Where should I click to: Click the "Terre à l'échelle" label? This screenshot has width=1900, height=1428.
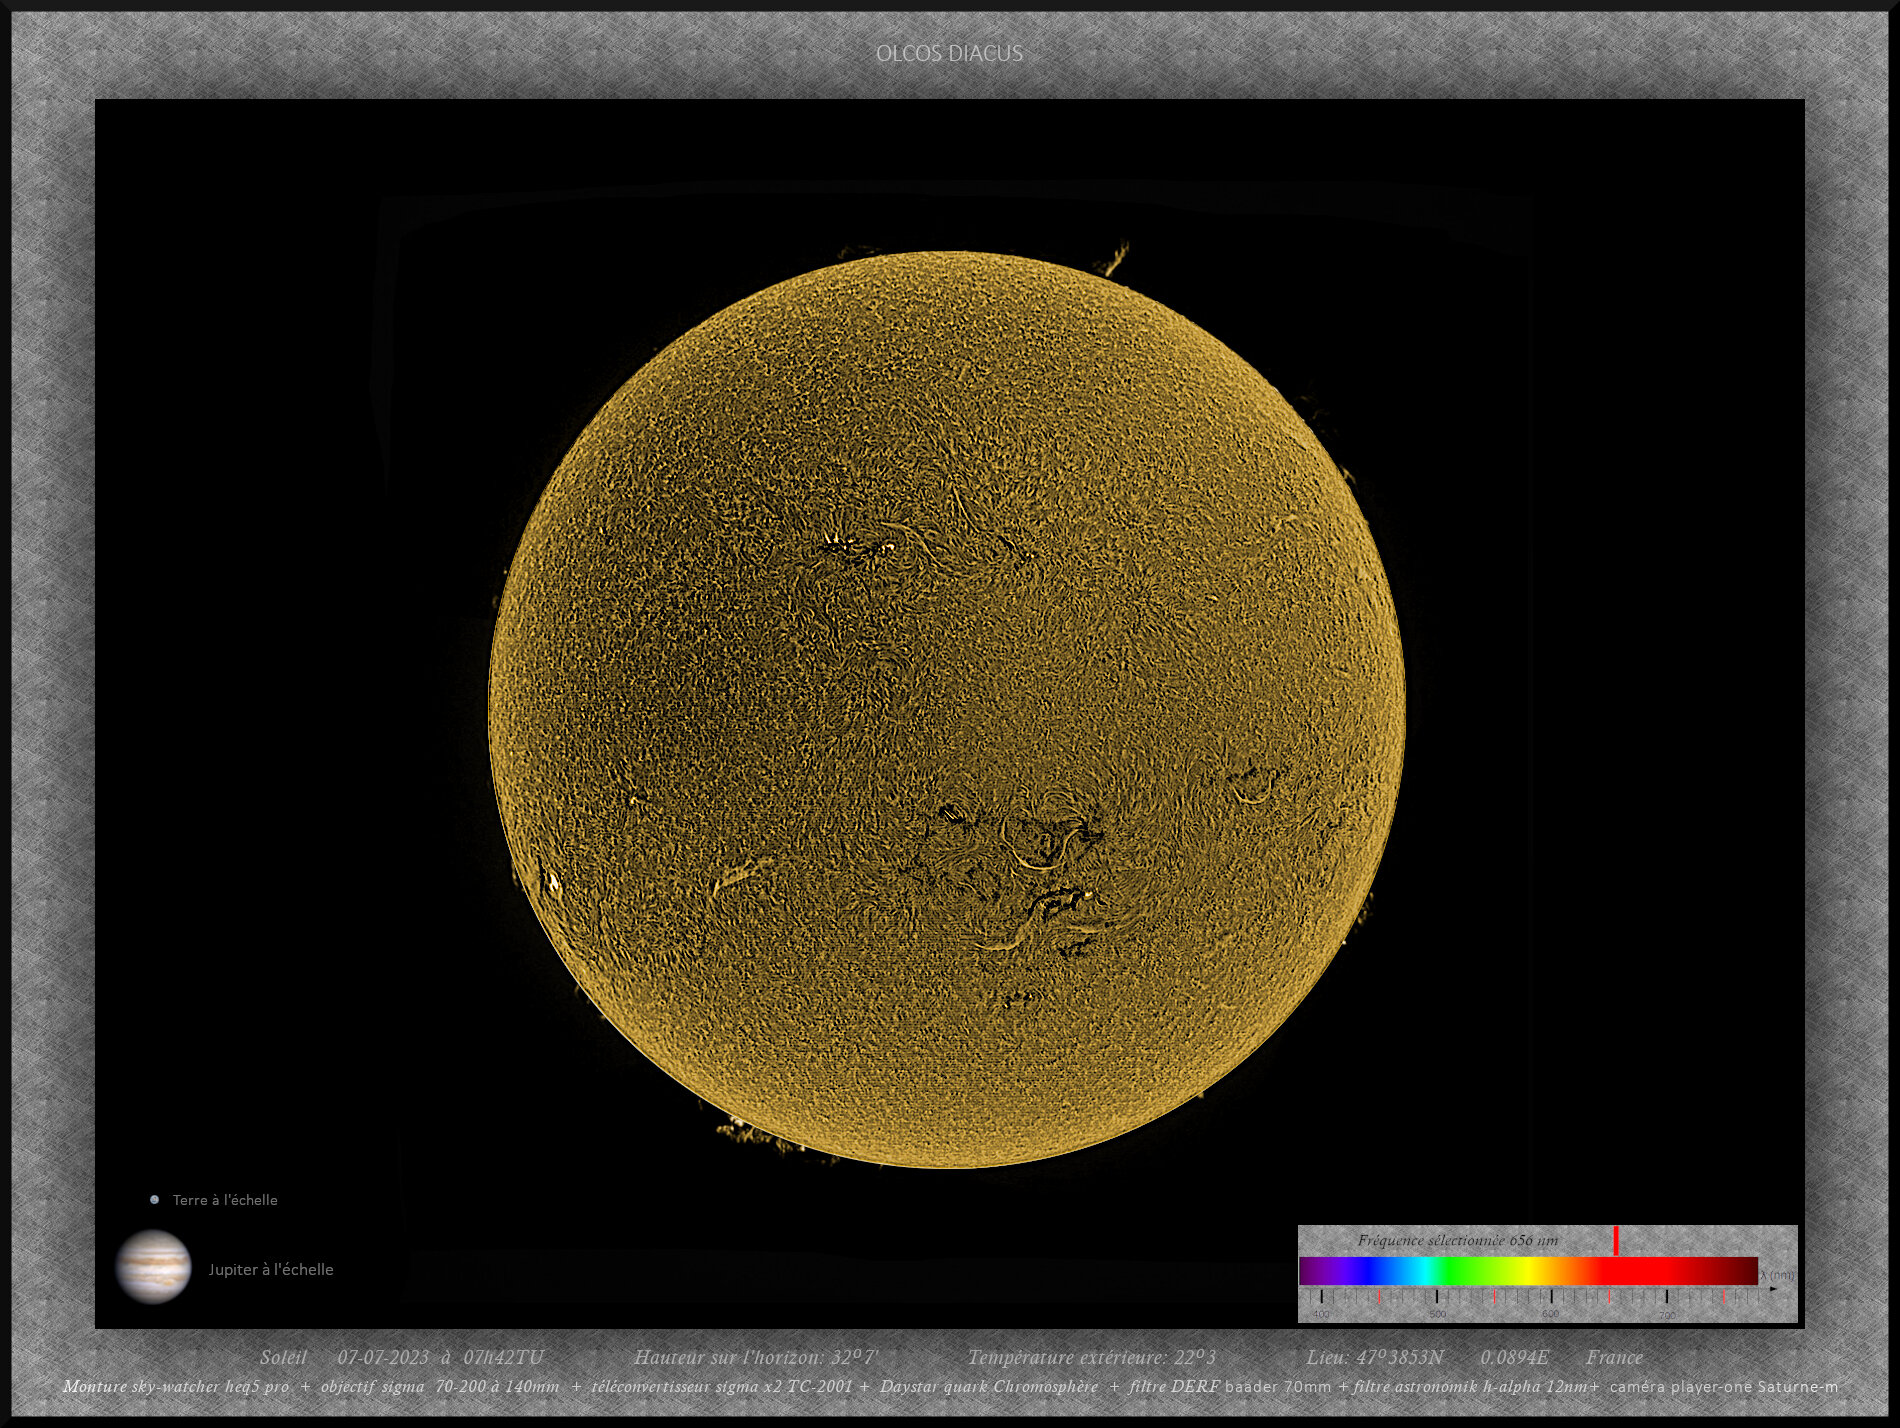225,1200
